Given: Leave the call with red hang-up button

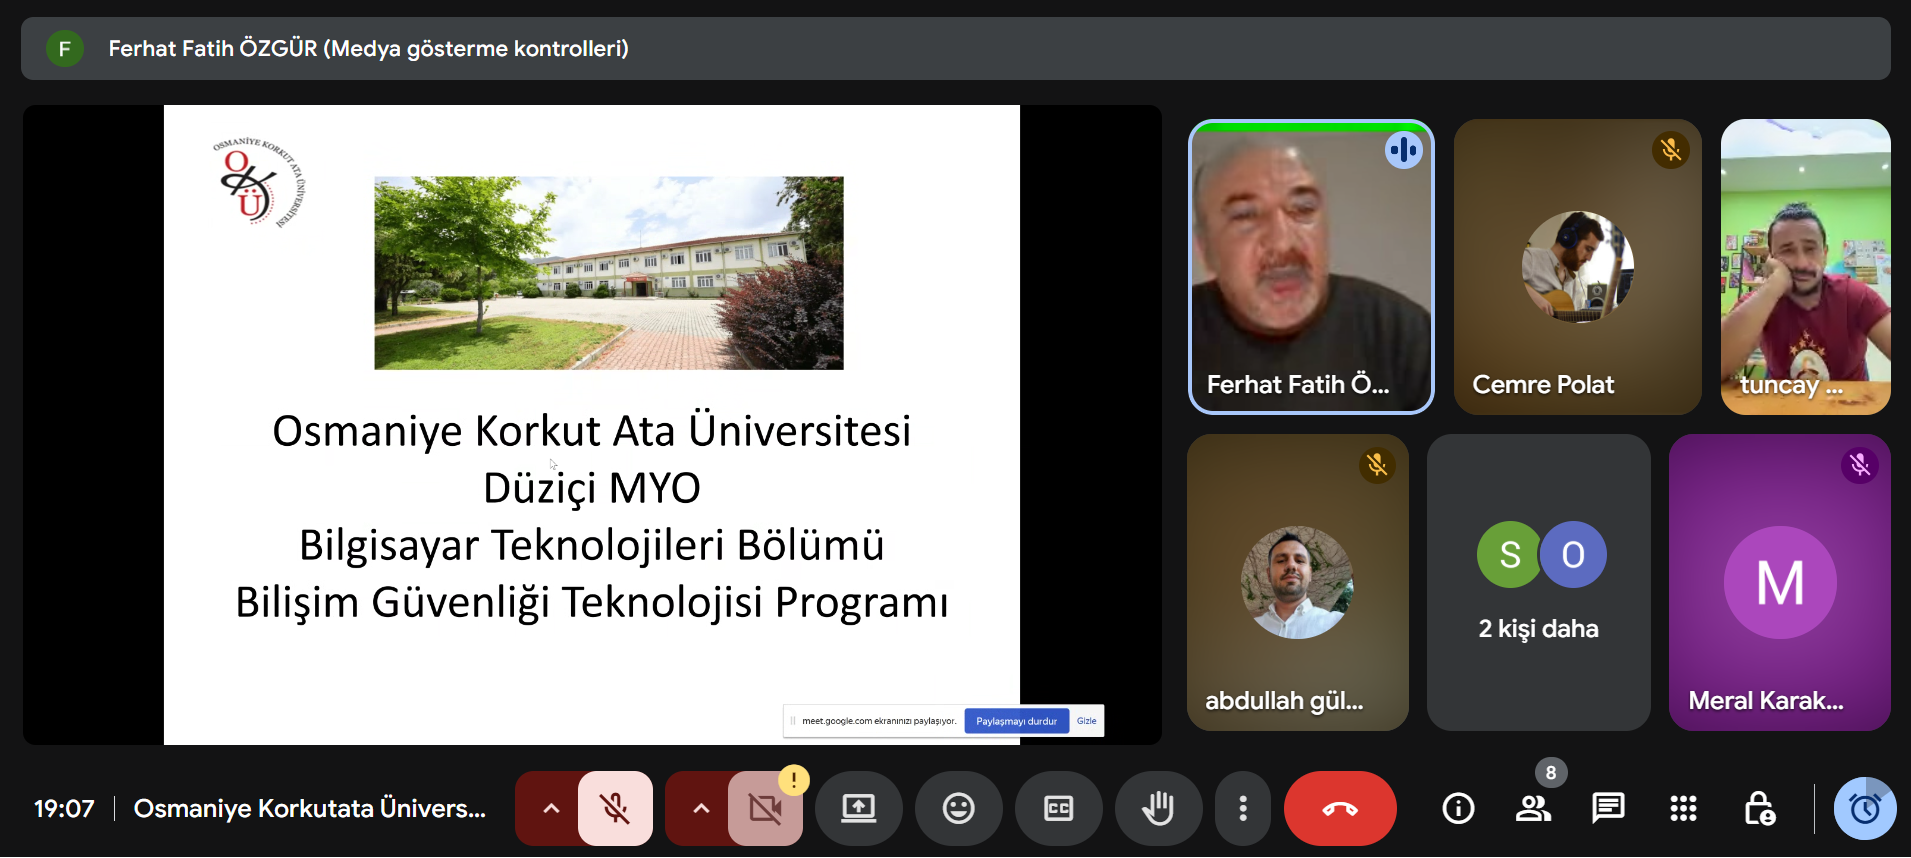Looking at the screenshot, I should pos(1340,808).
